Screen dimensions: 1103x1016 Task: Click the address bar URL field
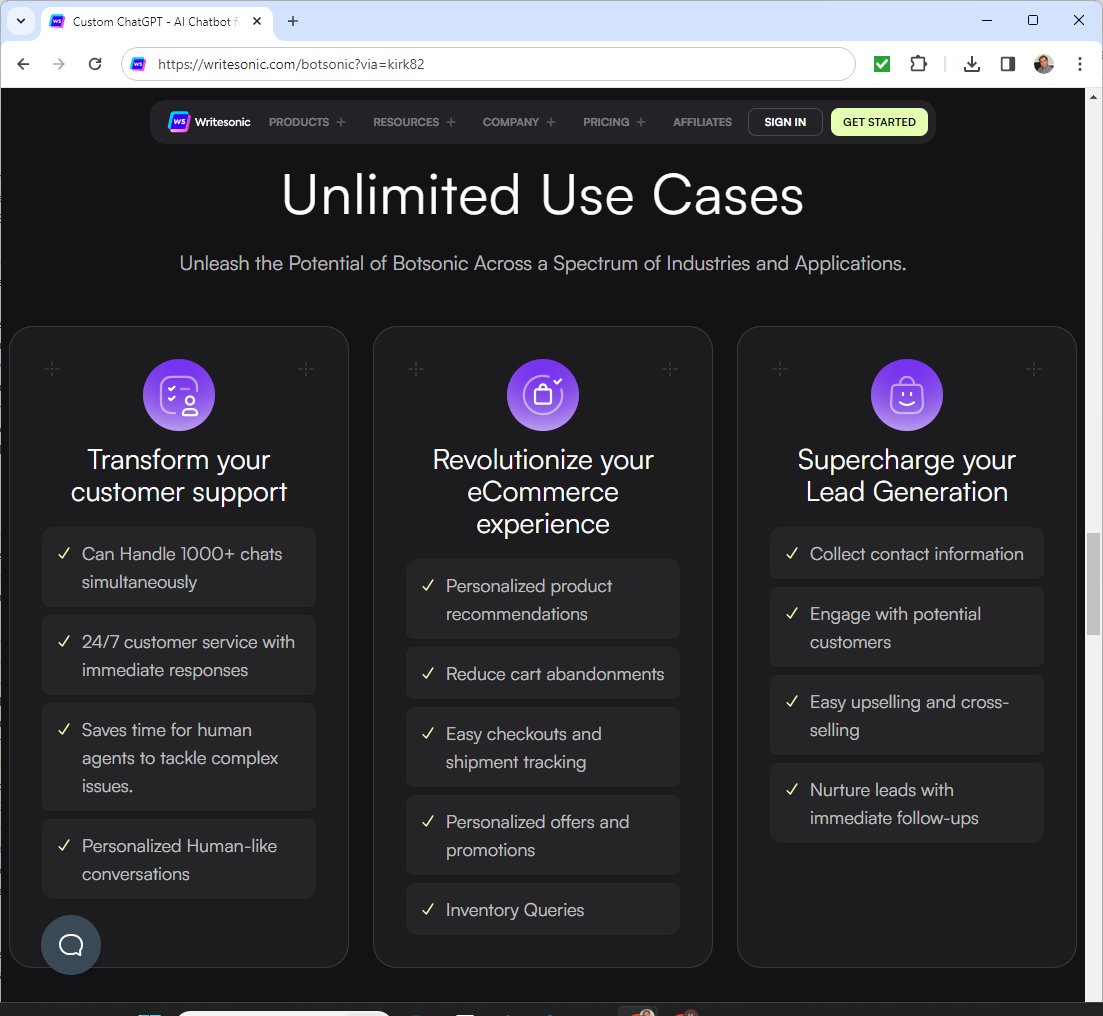pos(488,64)
